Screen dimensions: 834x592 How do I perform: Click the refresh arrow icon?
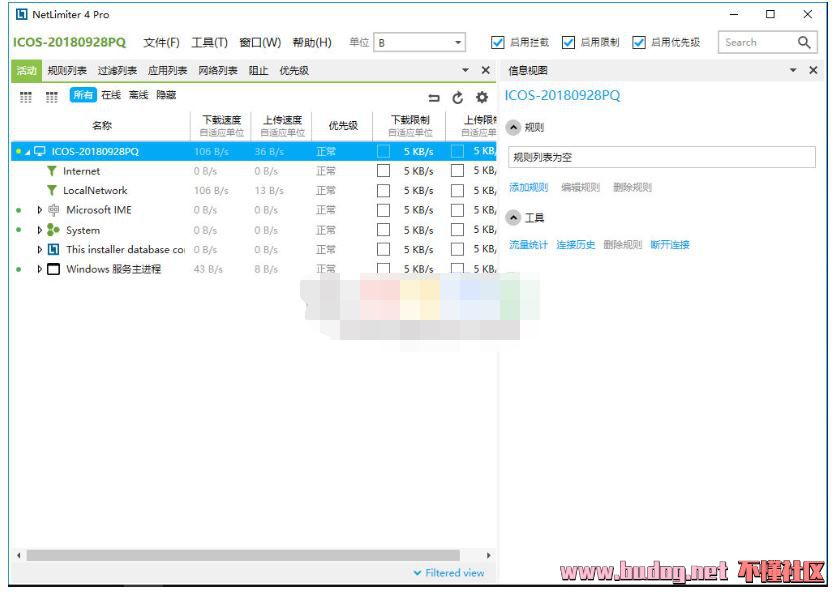(x=457, y=97)
